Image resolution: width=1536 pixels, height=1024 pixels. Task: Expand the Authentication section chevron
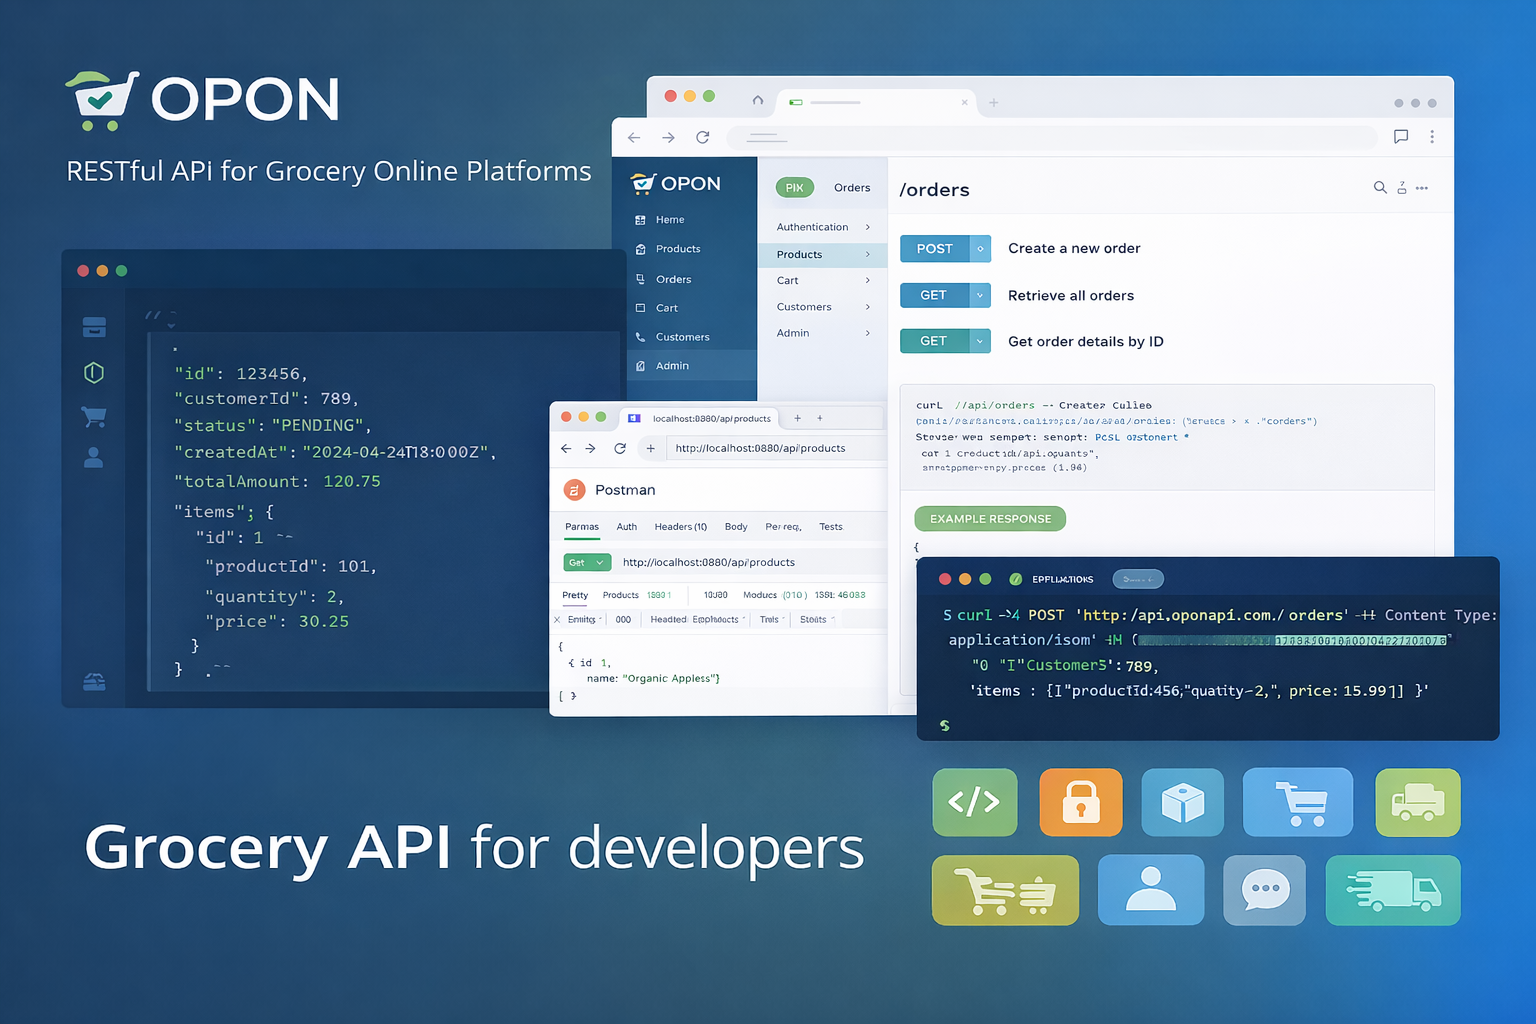click(867, 227)
